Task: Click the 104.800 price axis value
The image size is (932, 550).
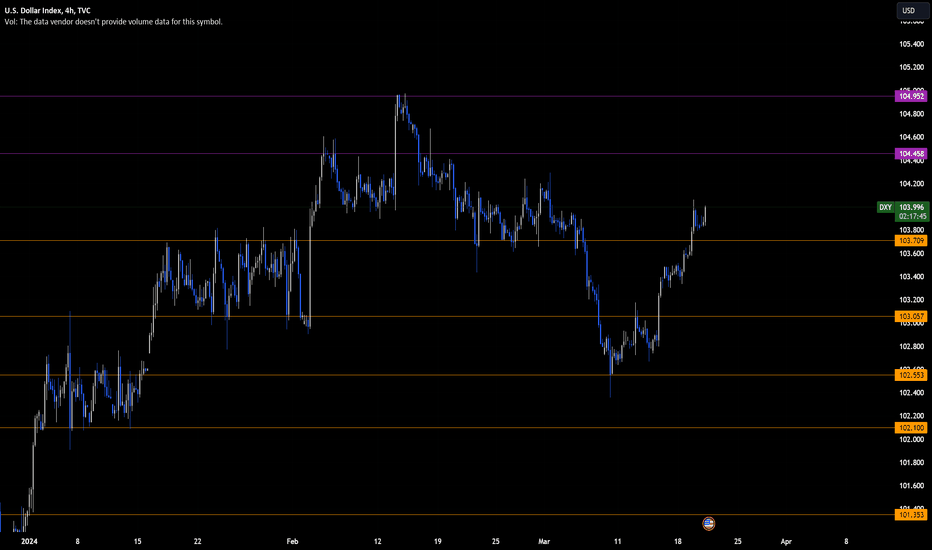Action: (912, 114)
